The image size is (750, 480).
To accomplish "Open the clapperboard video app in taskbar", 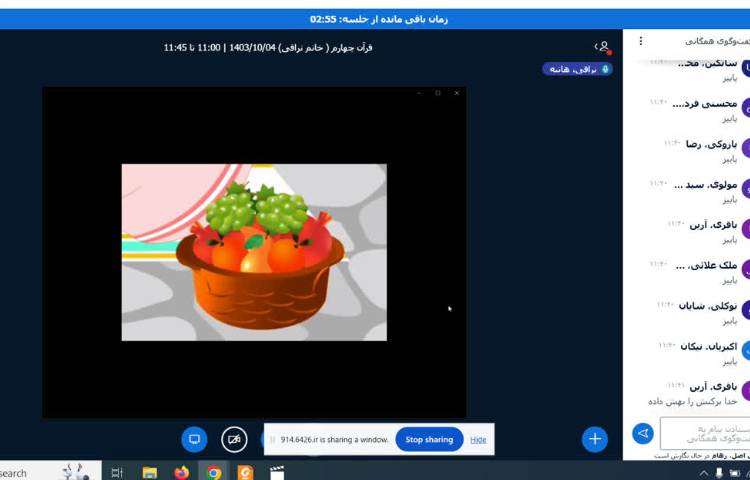I will pos(277,473).
